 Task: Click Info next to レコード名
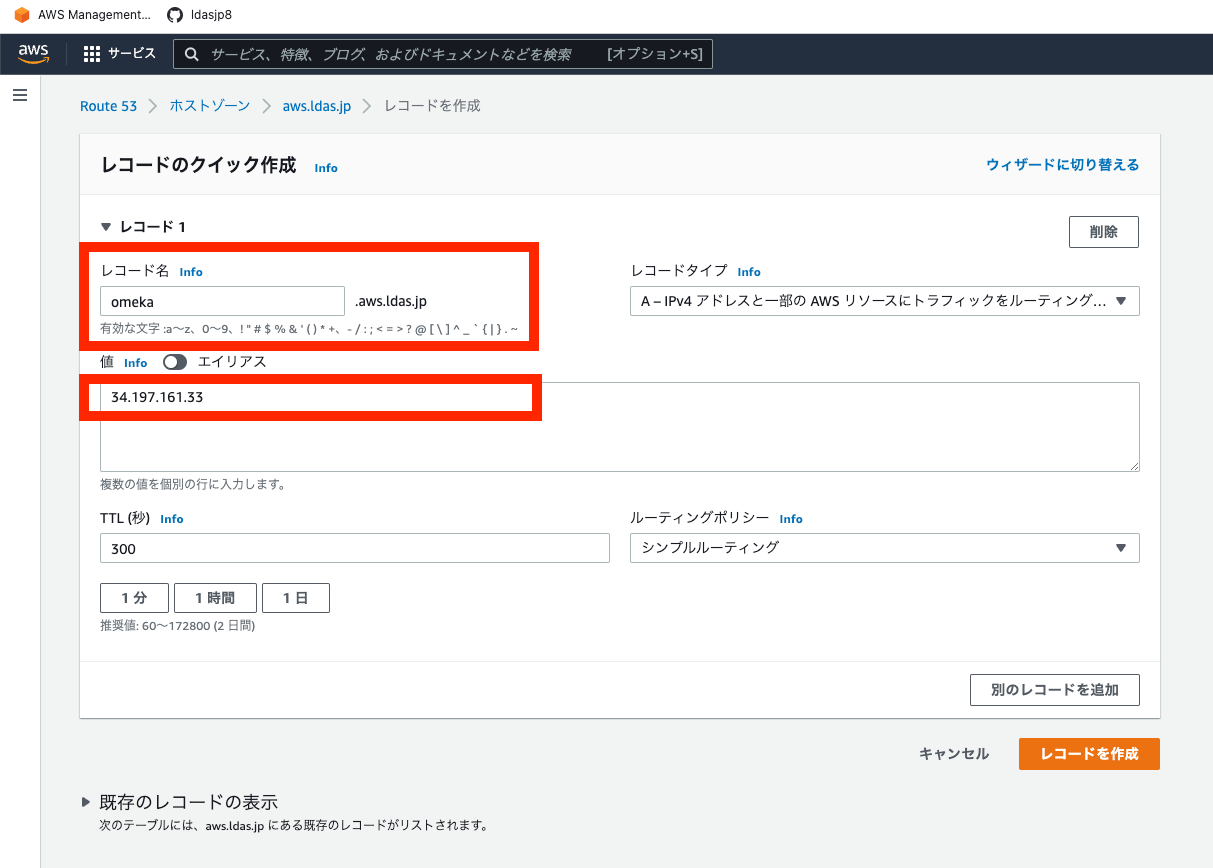(191, 272)
